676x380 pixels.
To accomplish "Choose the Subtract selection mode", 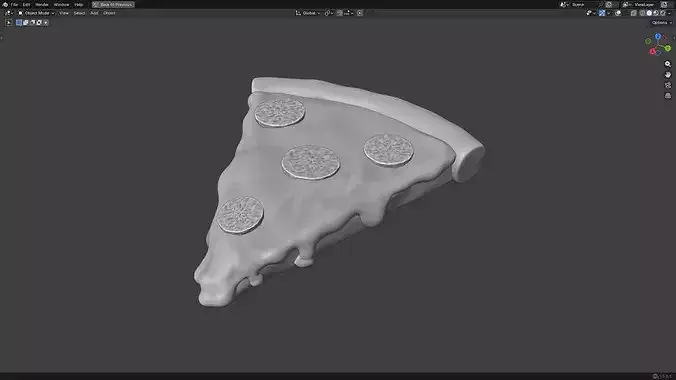I will (32, 22).
